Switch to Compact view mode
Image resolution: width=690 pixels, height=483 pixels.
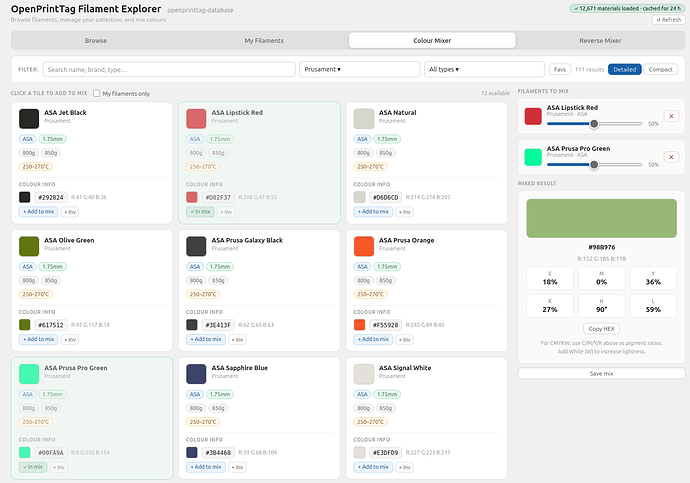(x=661, y=70)
